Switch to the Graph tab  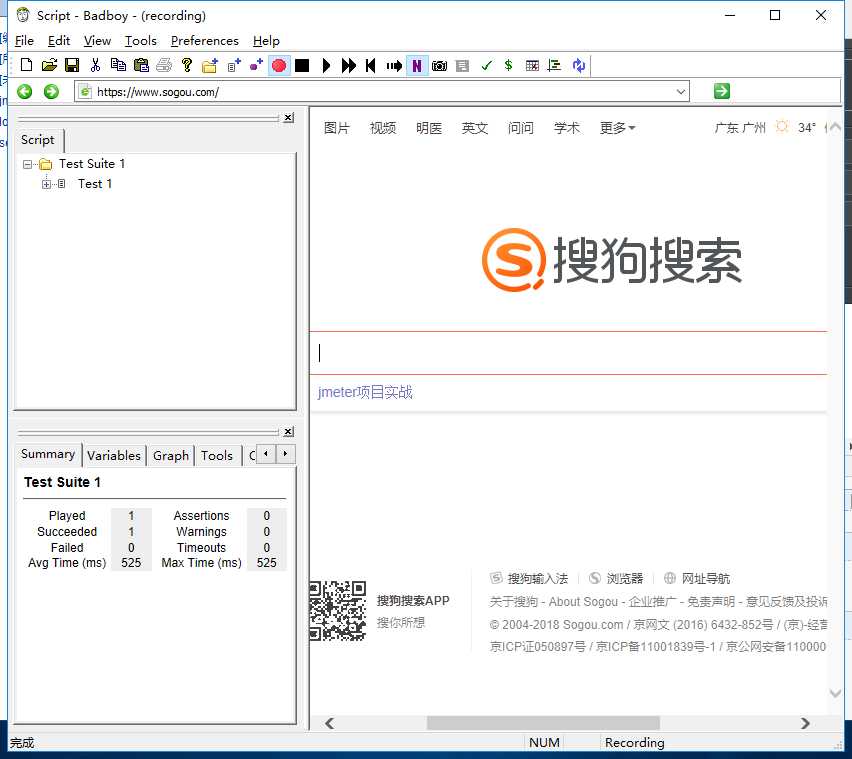[171, 455]
